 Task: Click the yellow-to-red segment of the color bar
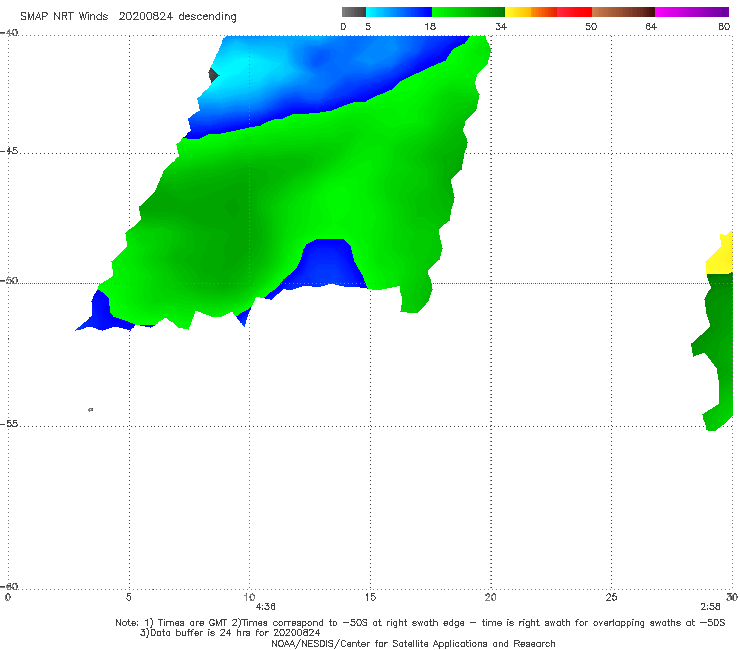pos(548,12)
